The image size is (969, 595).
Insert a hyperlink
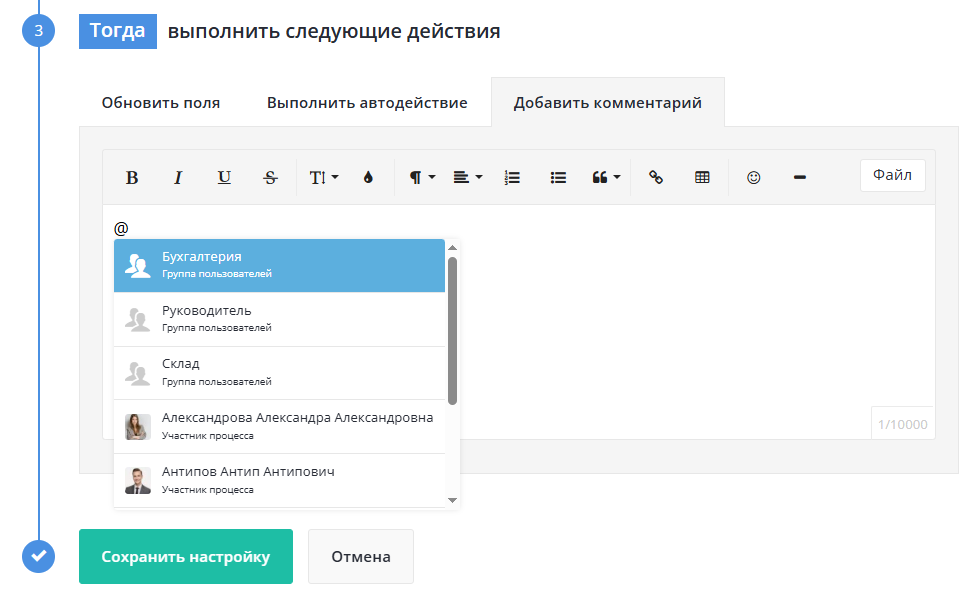[656, 177]
